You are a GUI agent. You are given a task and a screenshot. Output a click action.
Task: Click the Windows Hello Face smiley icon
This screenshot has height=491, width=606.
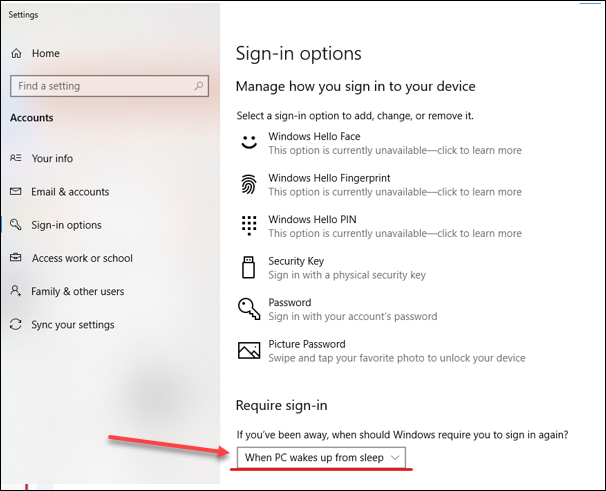(x=249, y=142)
